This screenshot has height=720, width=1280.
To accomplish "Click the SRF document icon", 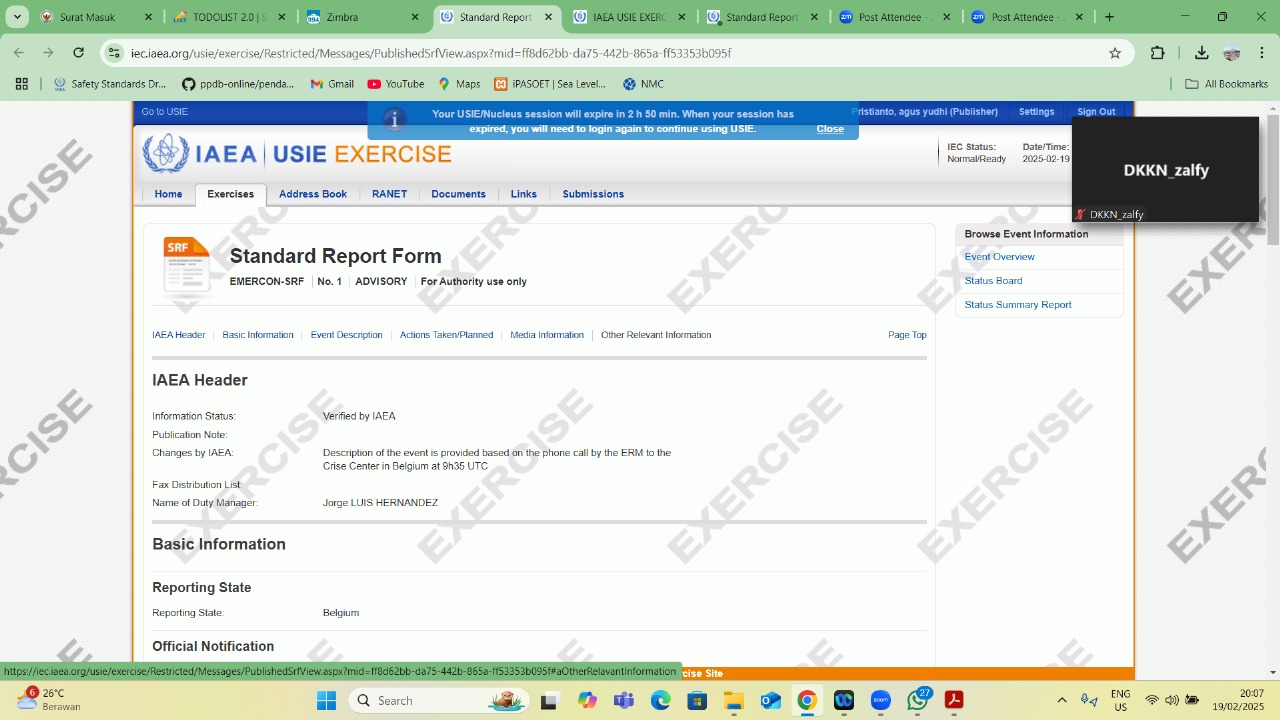I will click(186, 264).
